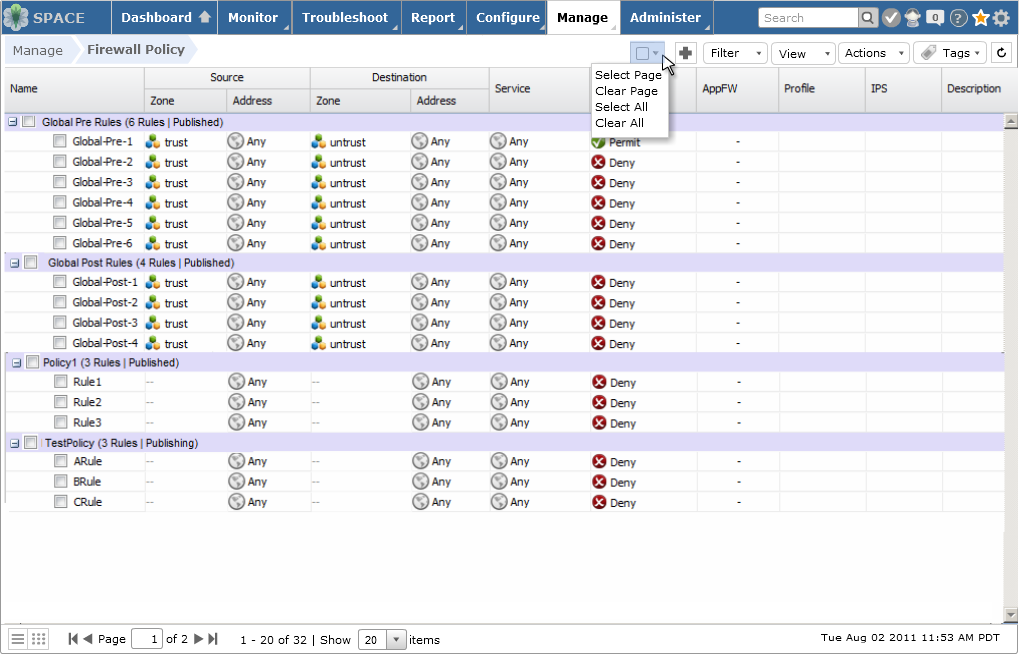Check the TestPolicy group checkbox
1019x654 pixels.
(x=31, y=442)
